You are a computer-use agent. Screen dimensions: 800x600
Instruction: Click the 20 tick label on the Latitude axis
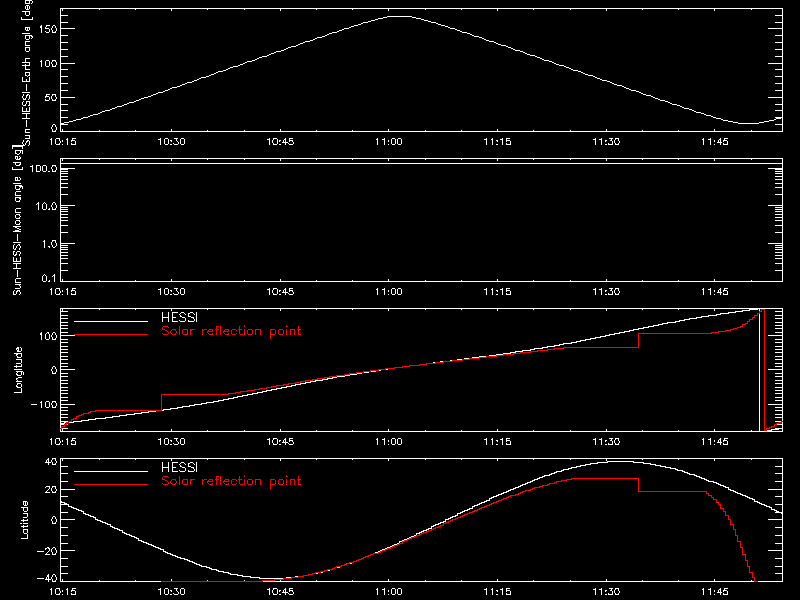point(52,490)
